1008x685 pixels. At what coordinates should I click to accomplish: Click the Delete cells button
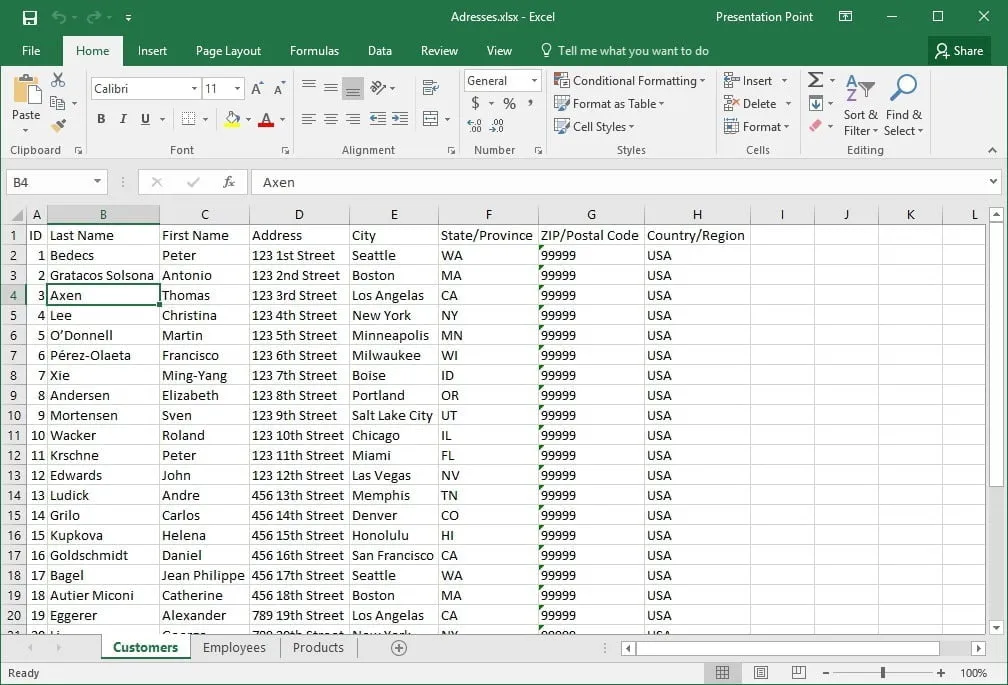pos(757,103)
